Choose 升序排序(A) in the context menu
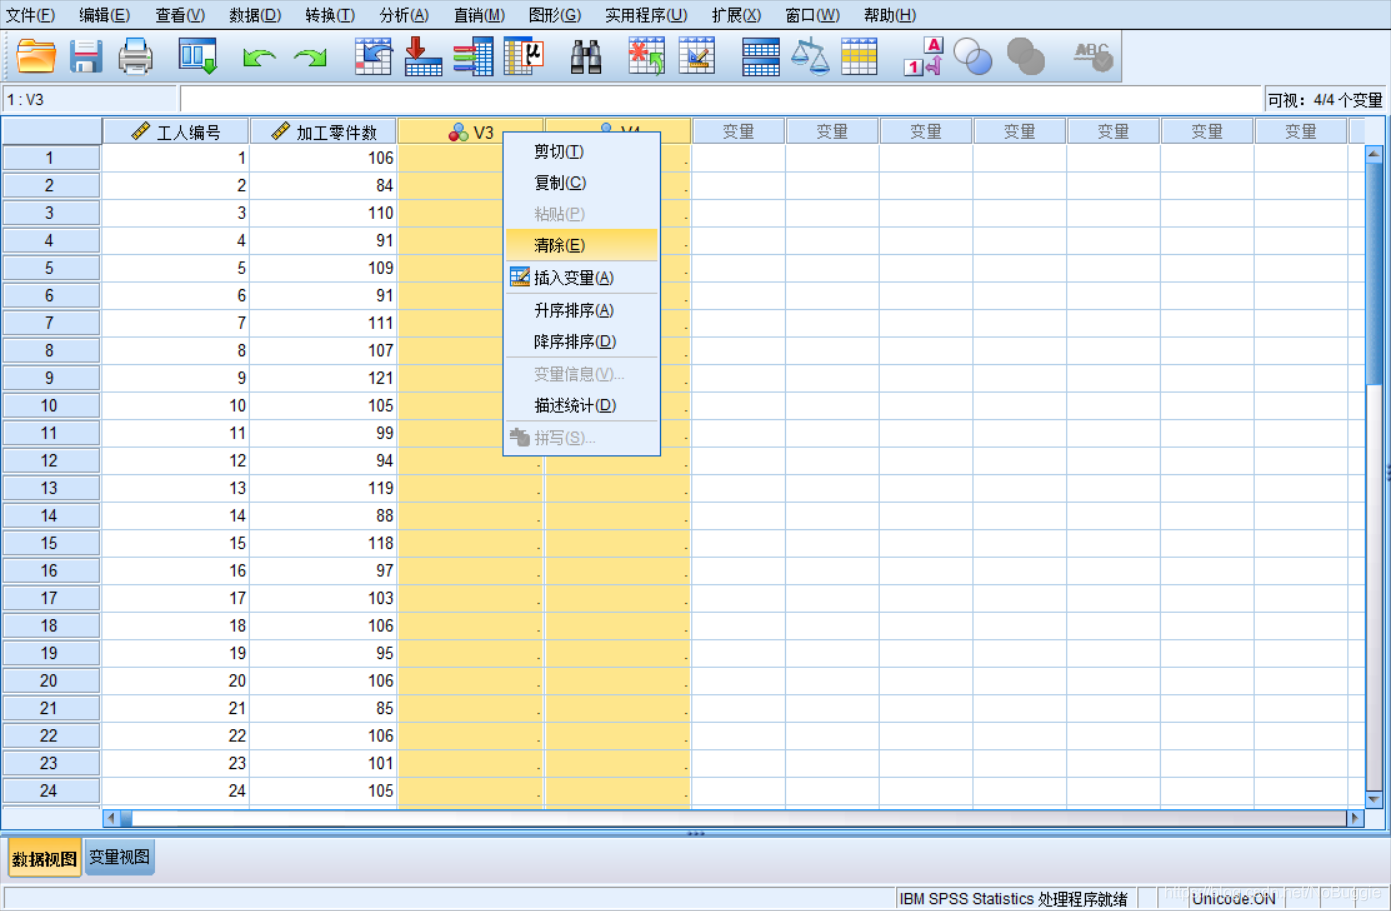The image size is (1391, 911). [x=581, y=310]
